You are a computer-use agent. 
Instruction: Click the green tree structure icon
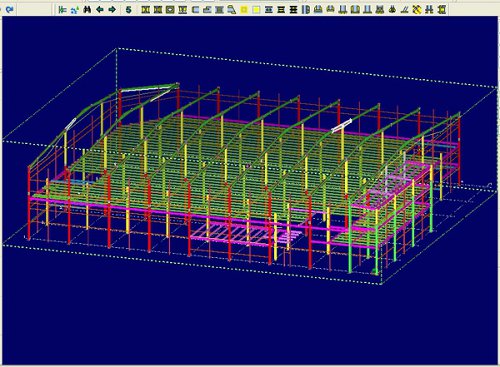point(62,10)
